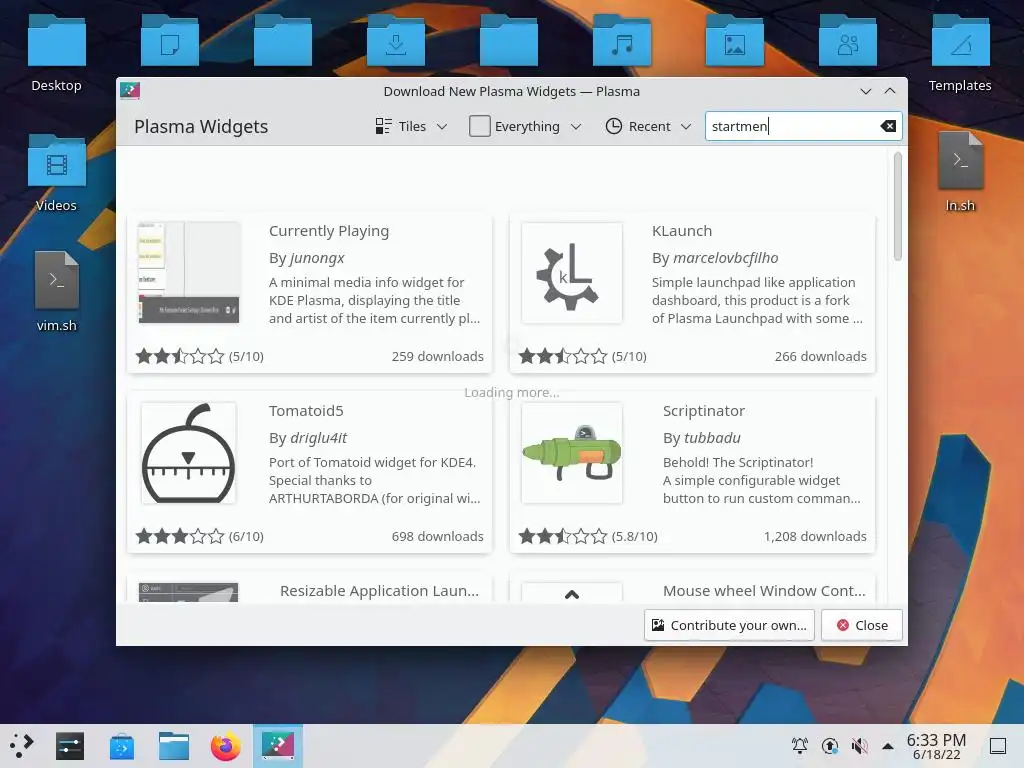Expand hidden system tray icons arrow
Viewport: 1024px width, 768px height.
click(888, 745)
